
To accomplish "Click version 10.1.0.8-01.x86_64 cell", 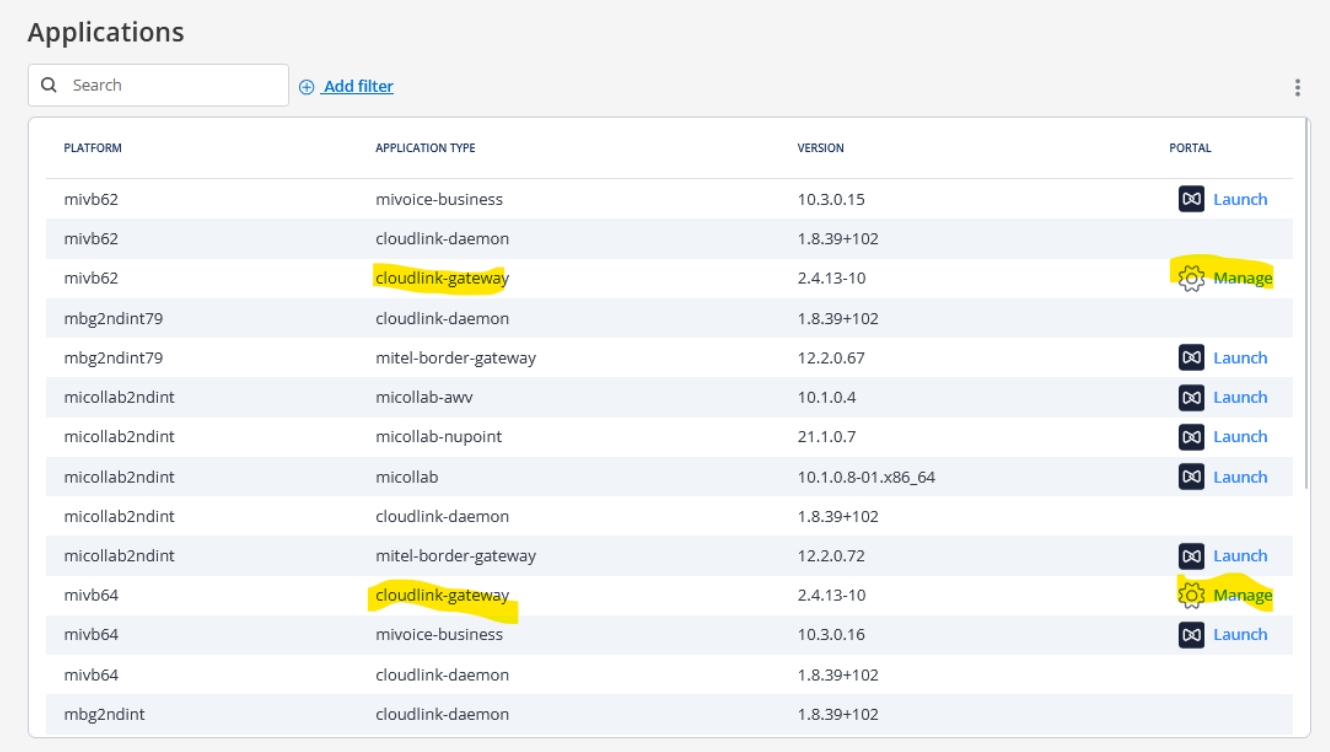I will click(x=866, y=476).
